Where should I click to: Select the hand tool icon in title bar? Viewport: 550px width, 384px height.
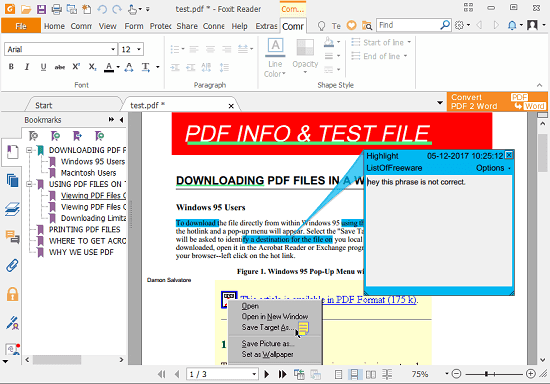click(x=132, y=9)
